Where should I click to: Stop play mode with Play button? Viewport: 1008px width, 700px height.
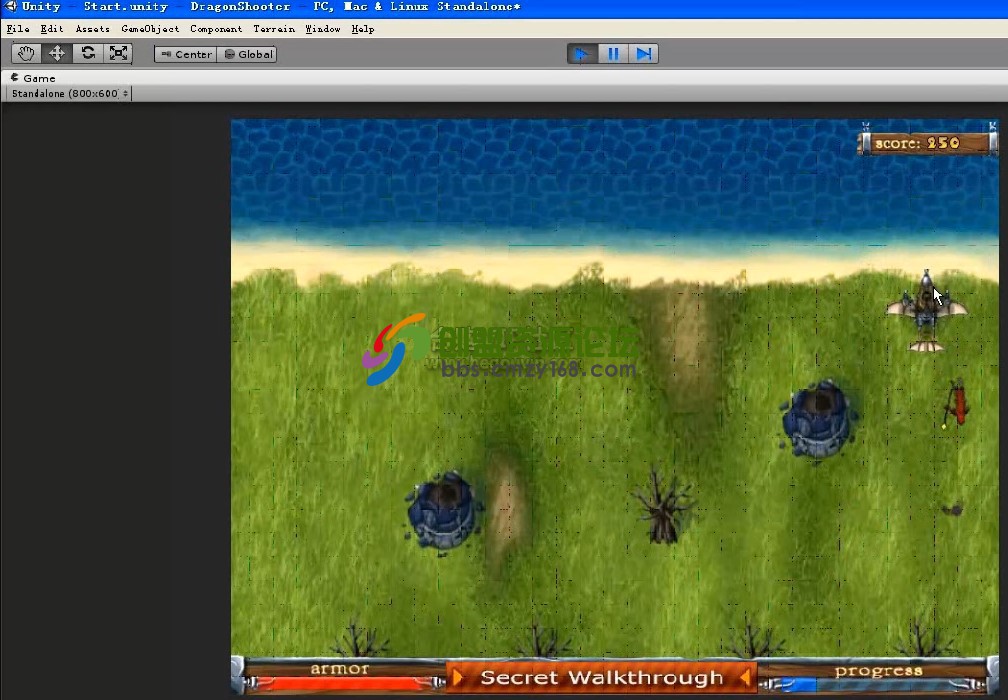[582, 54]
